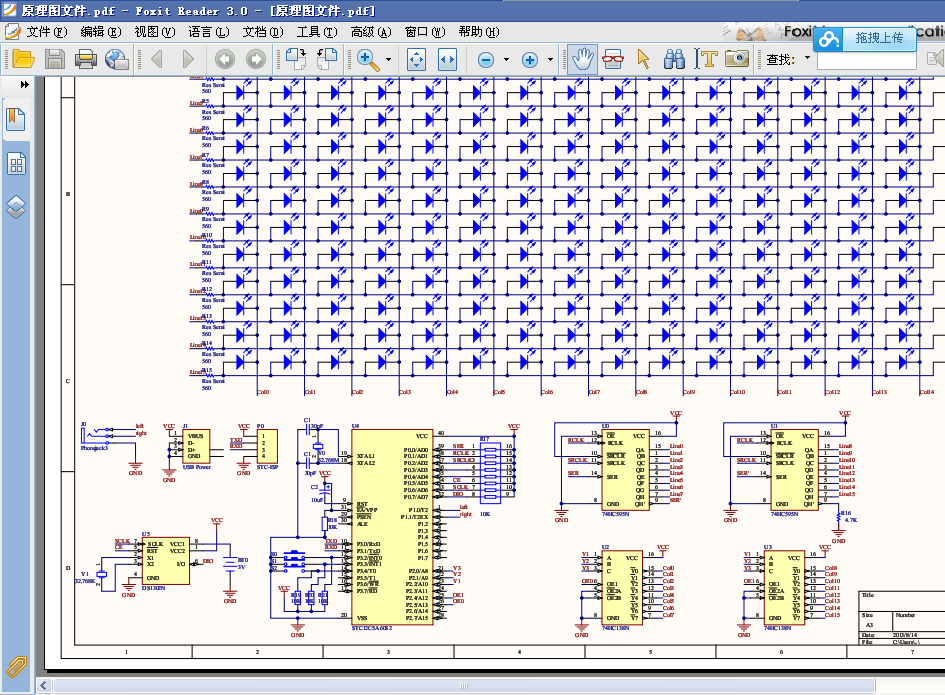Go to the next page arrow

pos(187,59)
